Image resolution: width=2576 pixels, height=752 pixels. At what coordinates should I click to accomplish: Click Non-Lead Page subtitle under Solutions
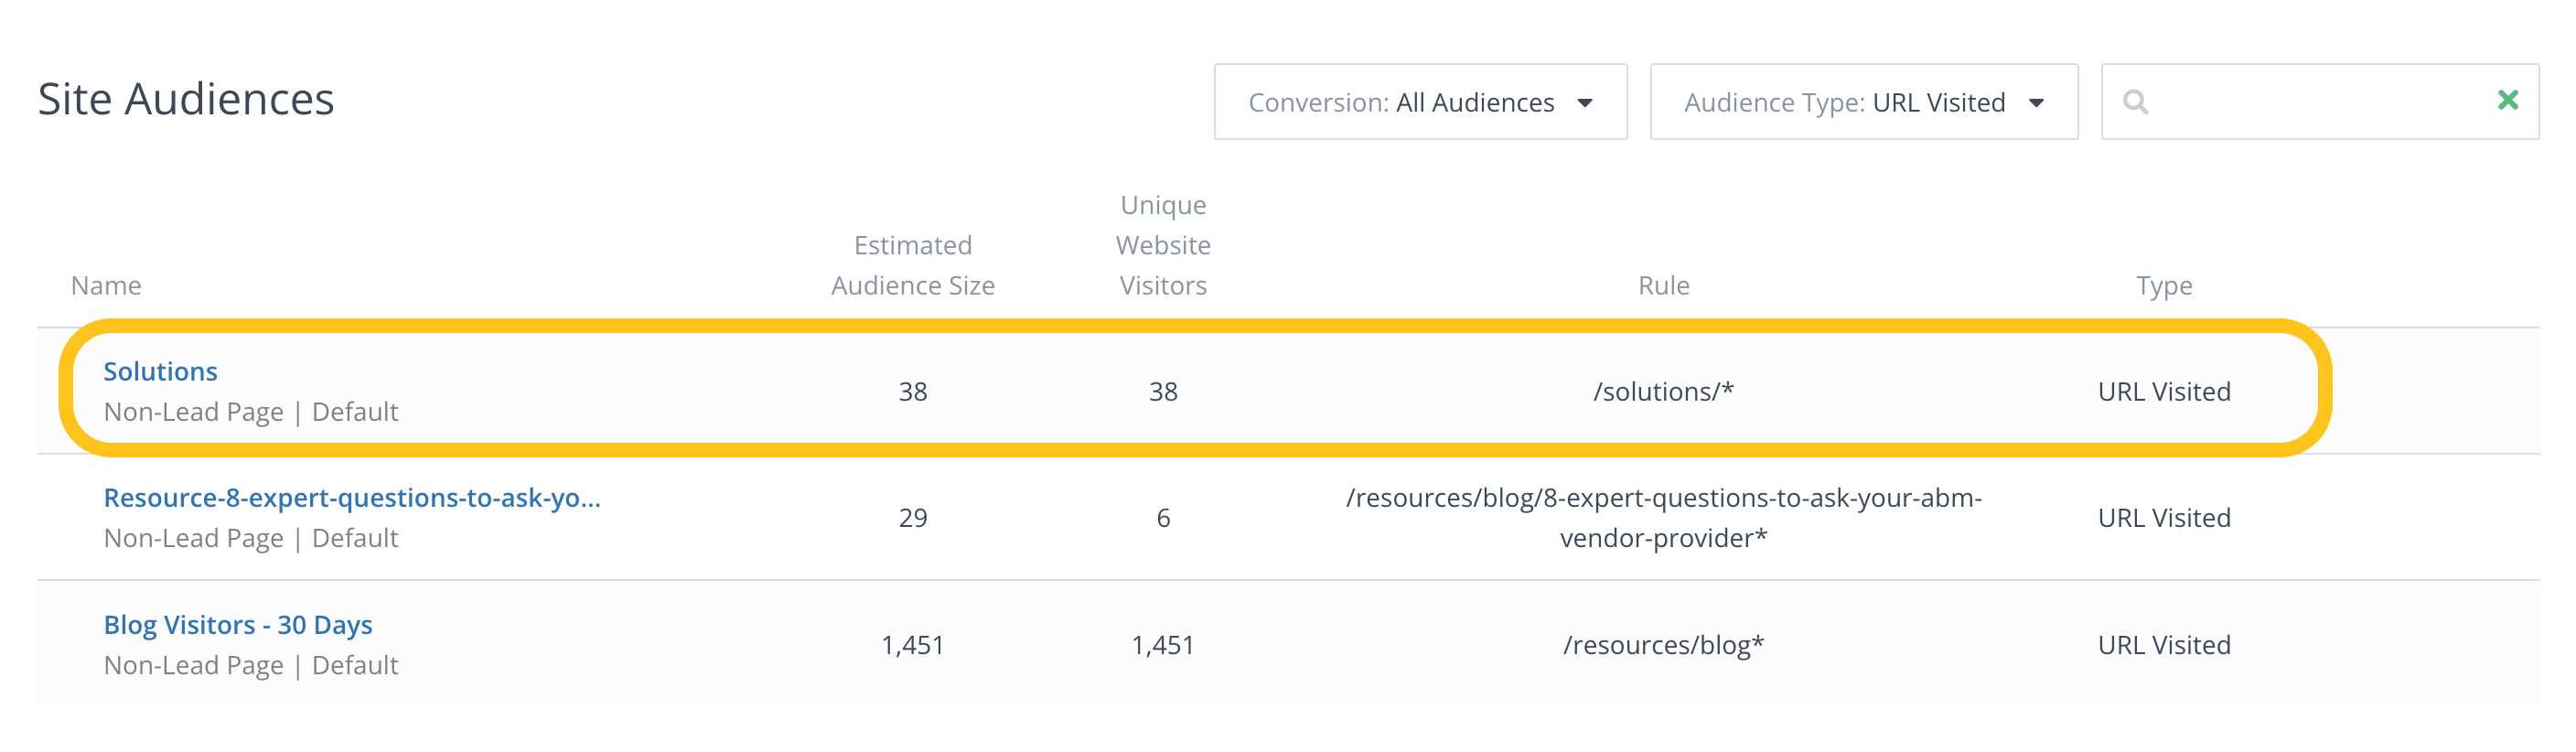point(193,412)
